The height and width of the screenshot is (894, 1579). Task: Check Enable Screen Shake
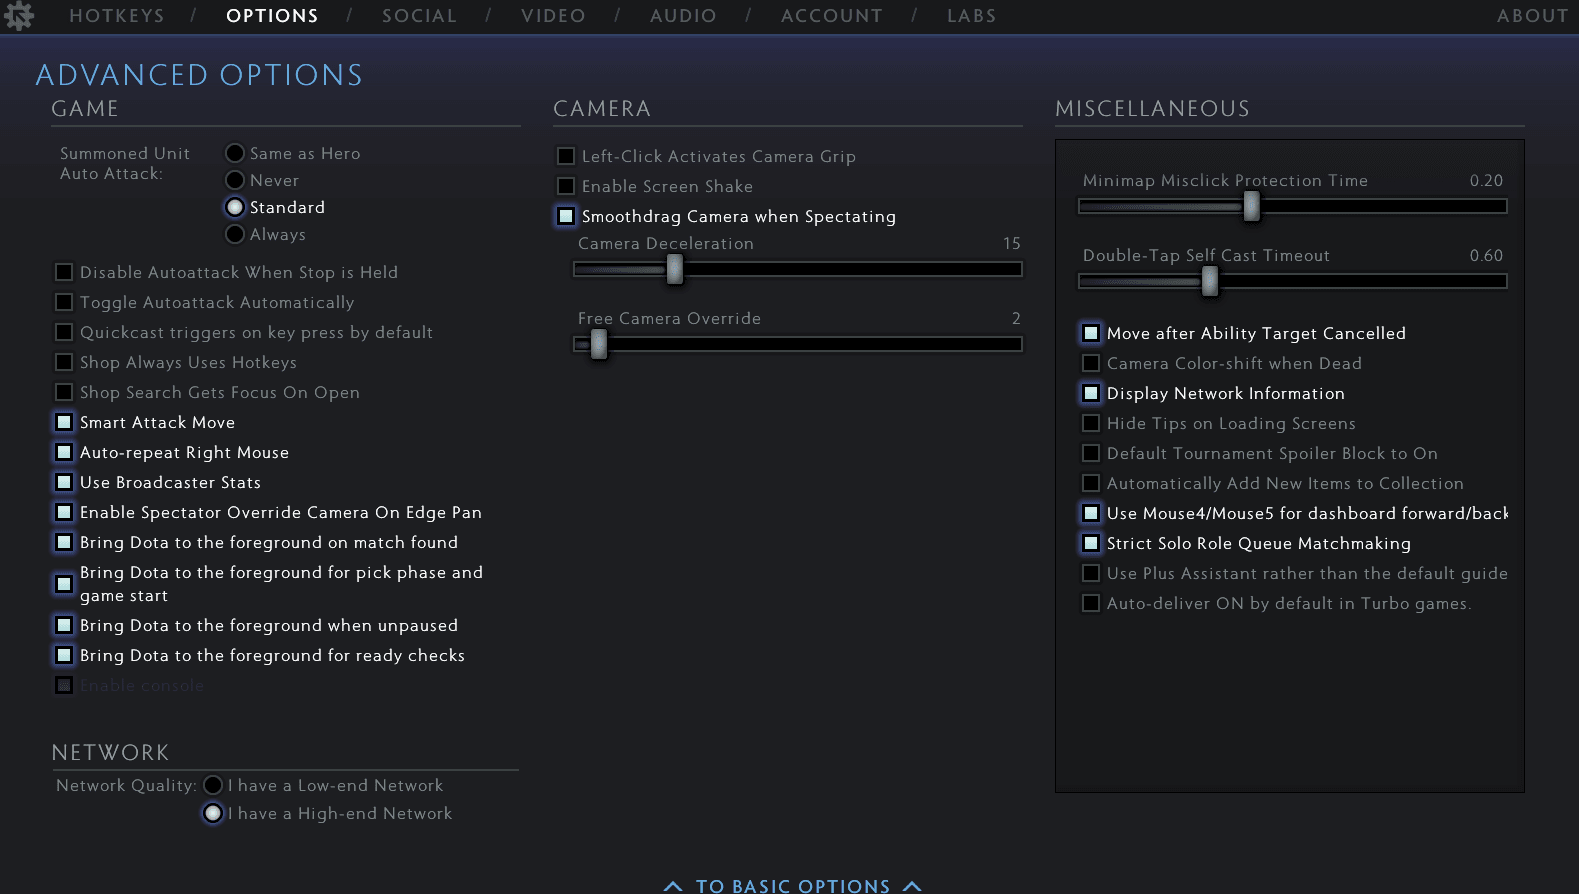click(x=566, y=186)
